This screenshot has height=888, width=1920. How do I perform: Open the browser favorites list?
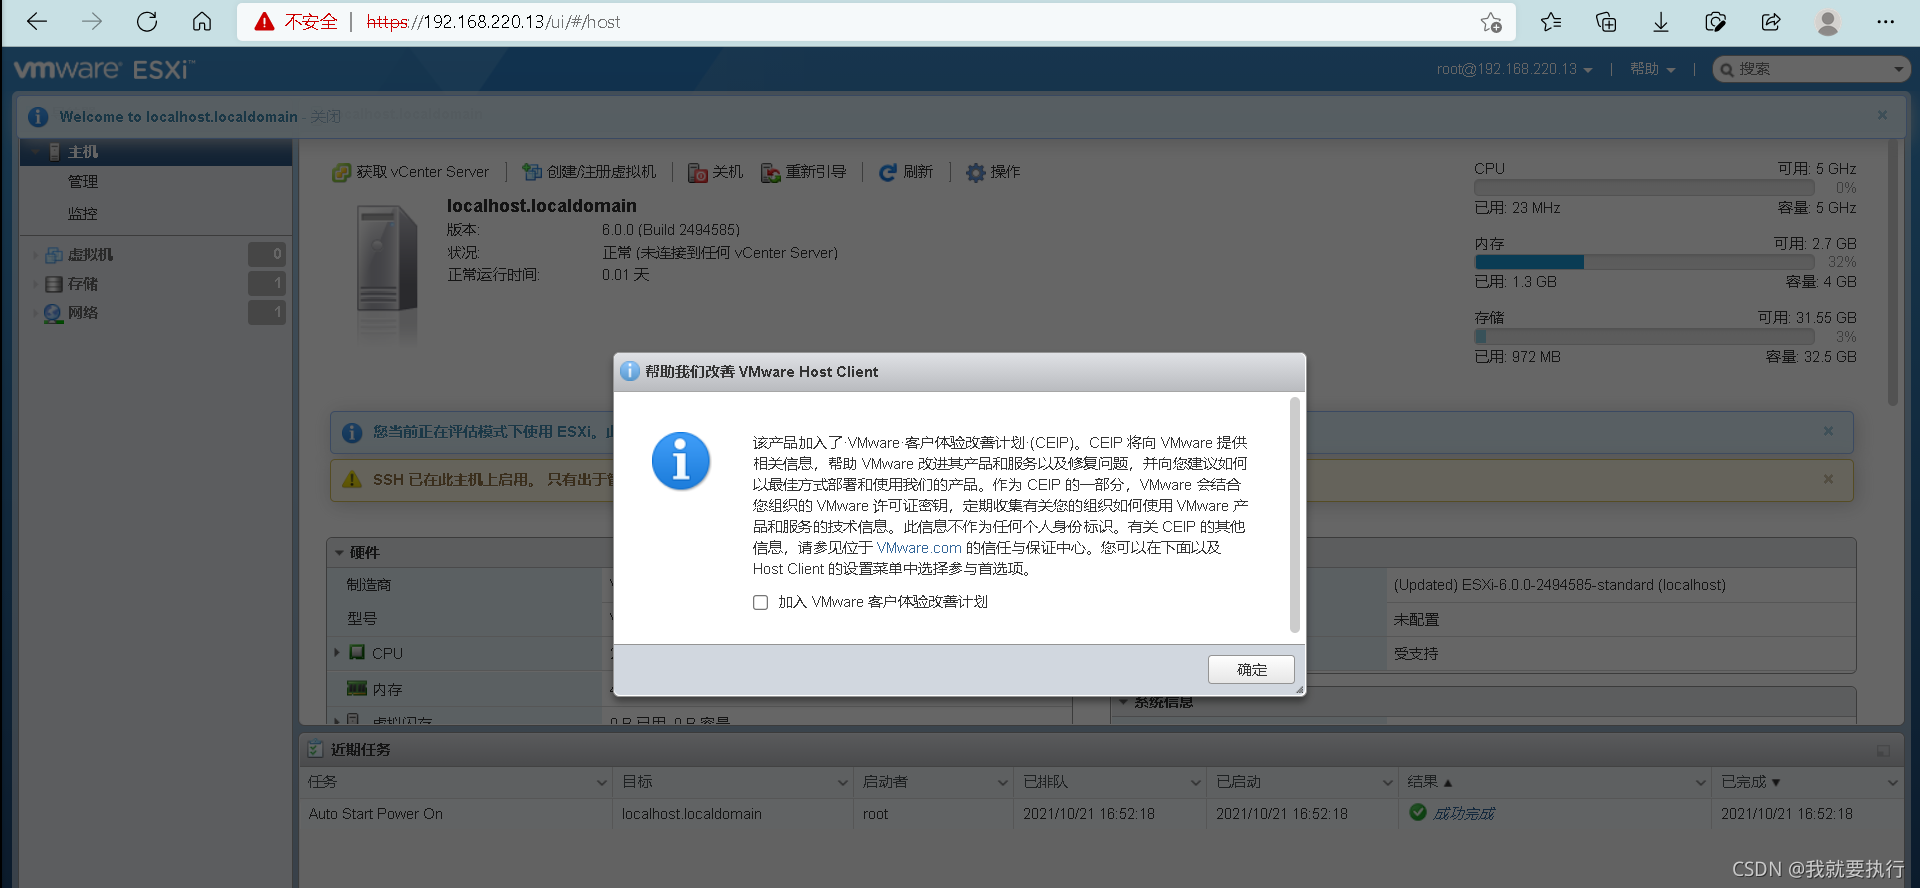pyautogui.click(x=1551, y=22)
